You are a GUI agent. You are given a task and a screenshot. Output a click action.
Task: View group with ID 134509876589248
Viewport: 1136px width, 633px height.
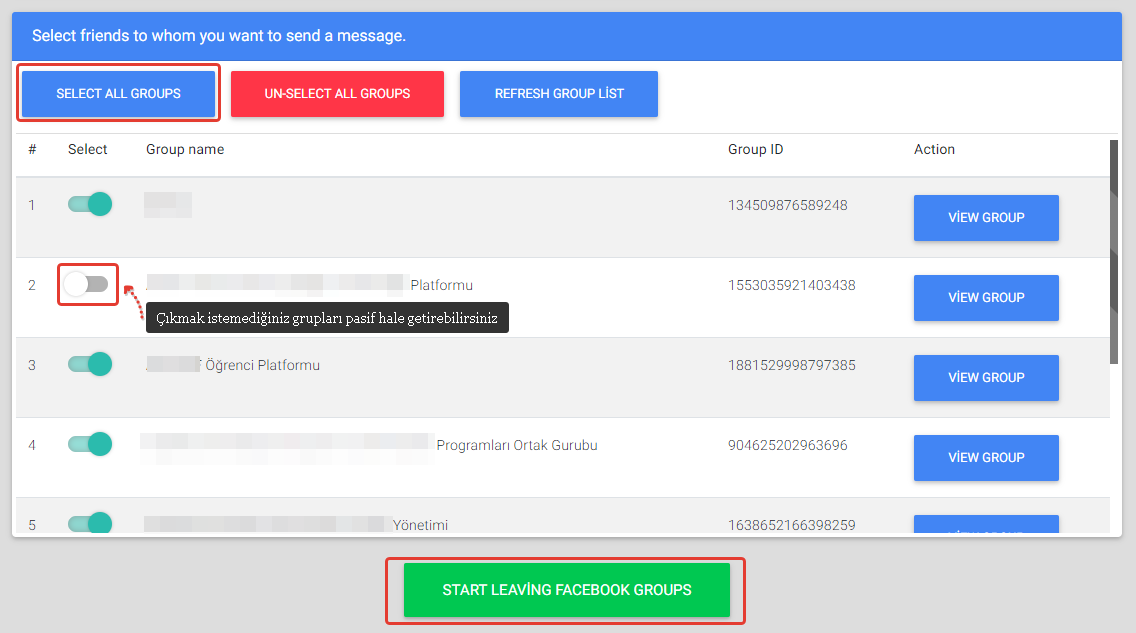985,218
